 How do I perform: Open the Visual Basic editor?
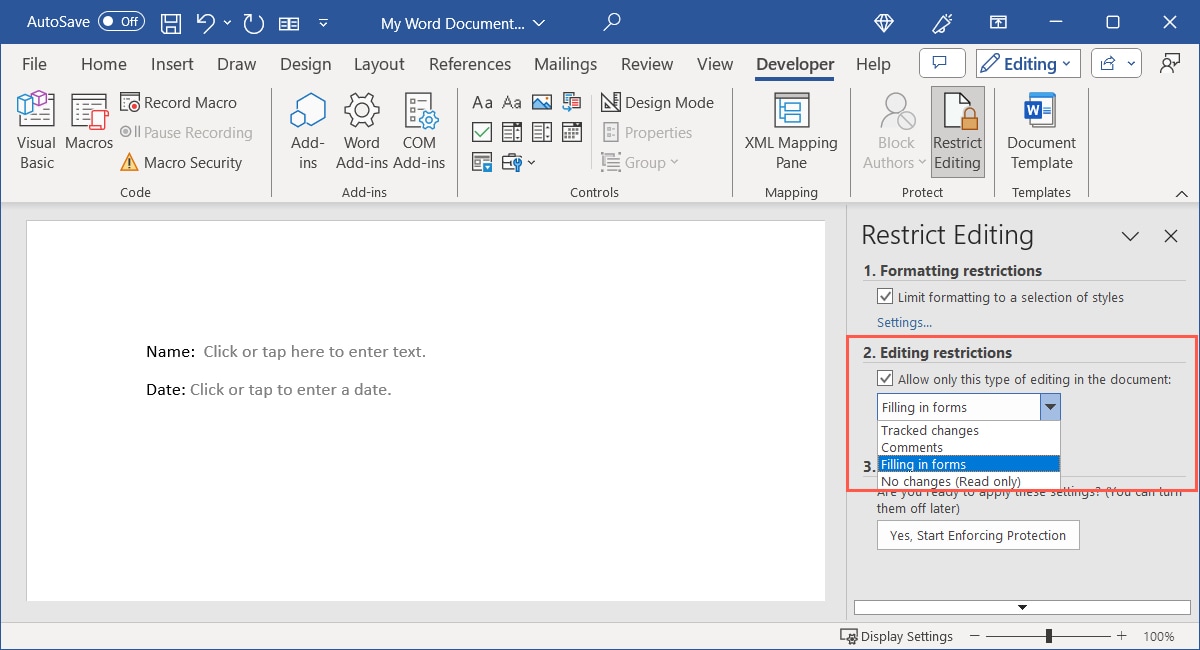point(35,128)
